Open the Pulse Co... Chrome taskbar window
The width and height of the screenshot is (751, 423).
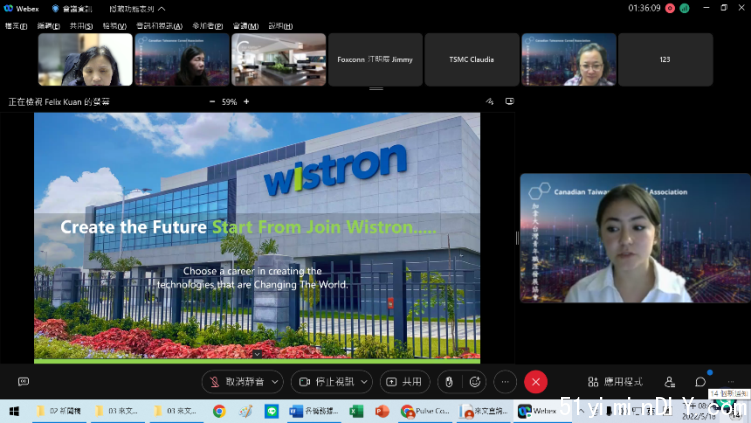tap(425, 411)
